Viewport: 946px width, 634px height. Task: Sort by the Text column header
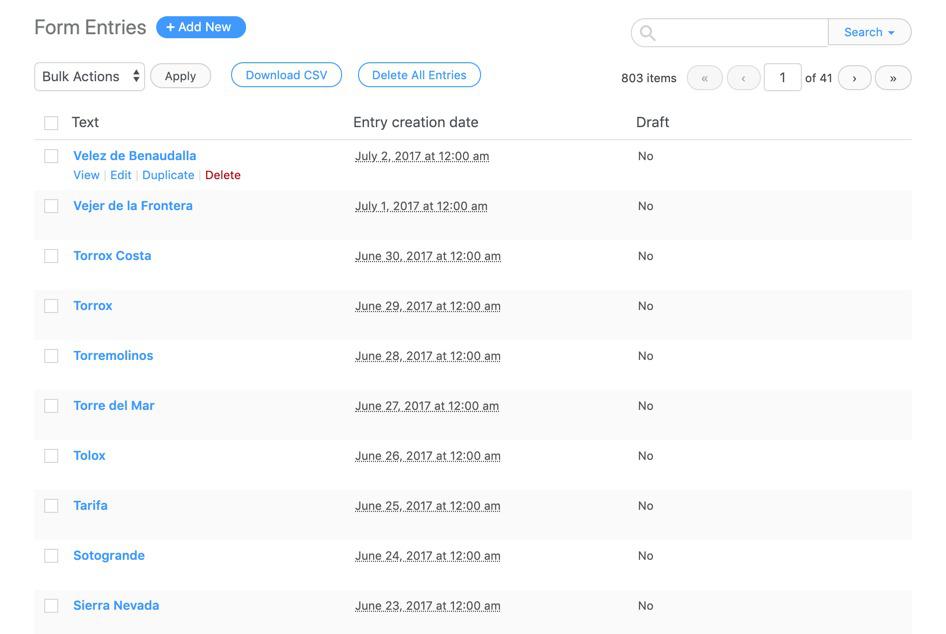click(x=85, y=122)
